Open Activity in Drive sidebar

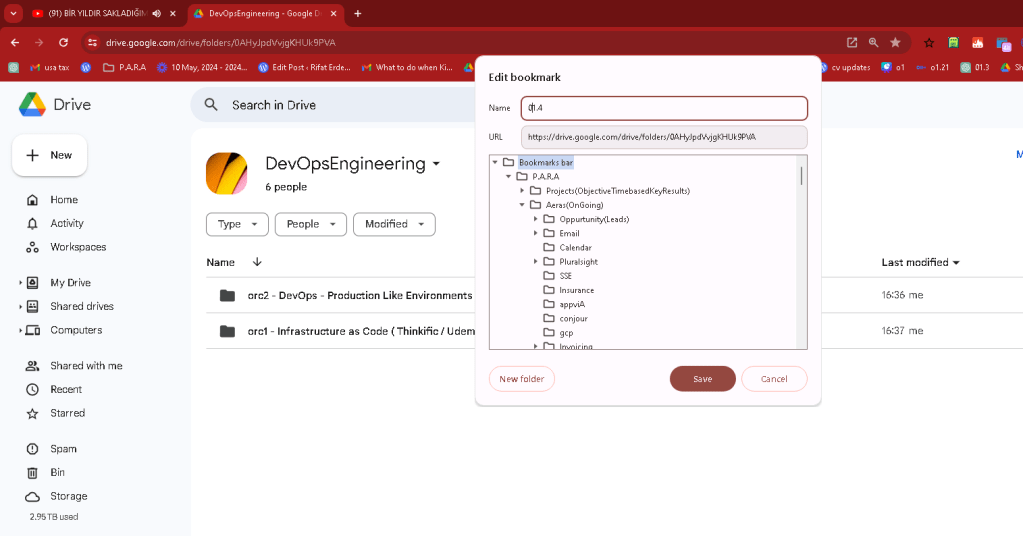[67, 223]
